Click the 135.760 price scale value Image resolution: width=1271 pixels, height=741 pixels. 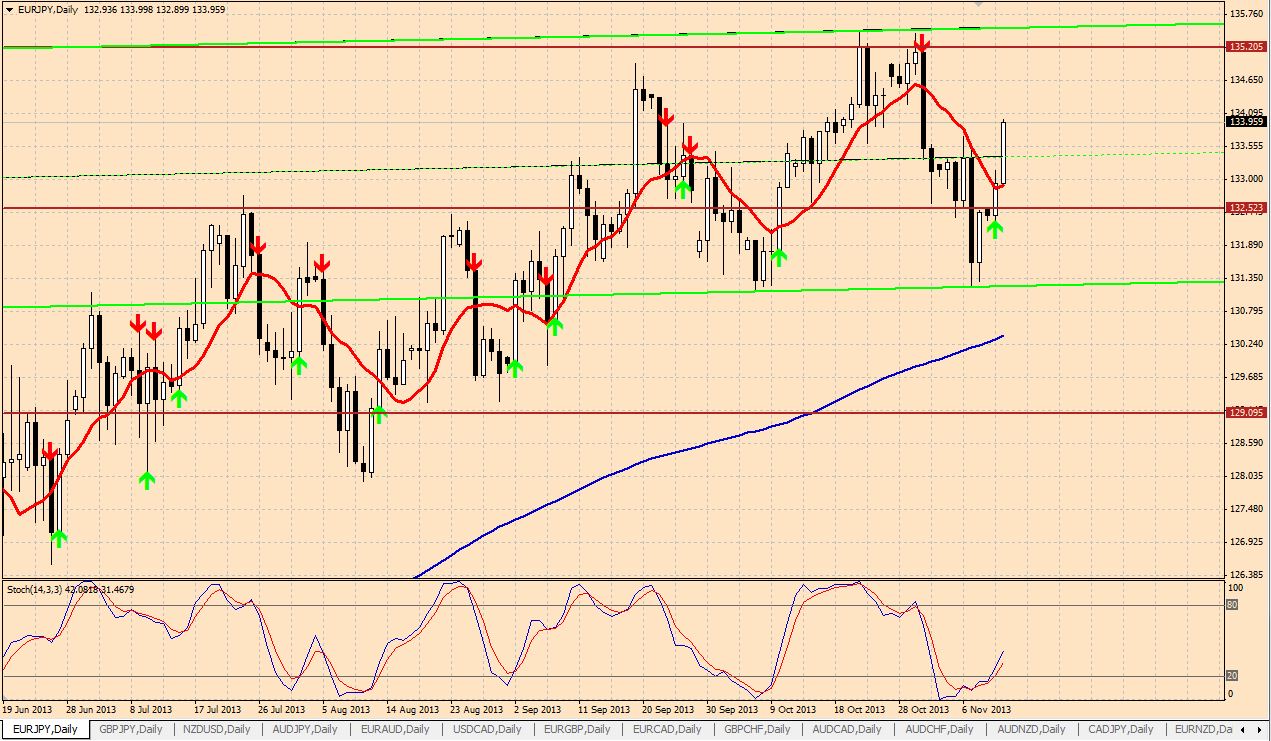[x=1245, y=14]
